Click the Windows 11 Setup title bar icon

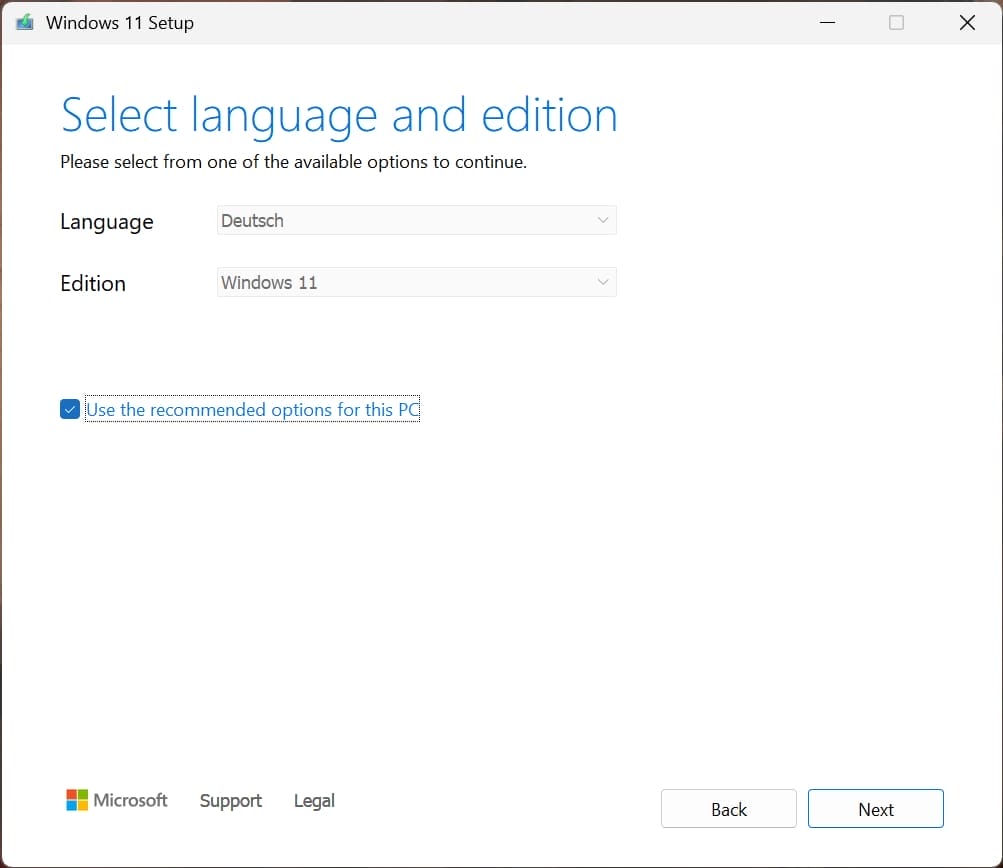tap(23, 22)
